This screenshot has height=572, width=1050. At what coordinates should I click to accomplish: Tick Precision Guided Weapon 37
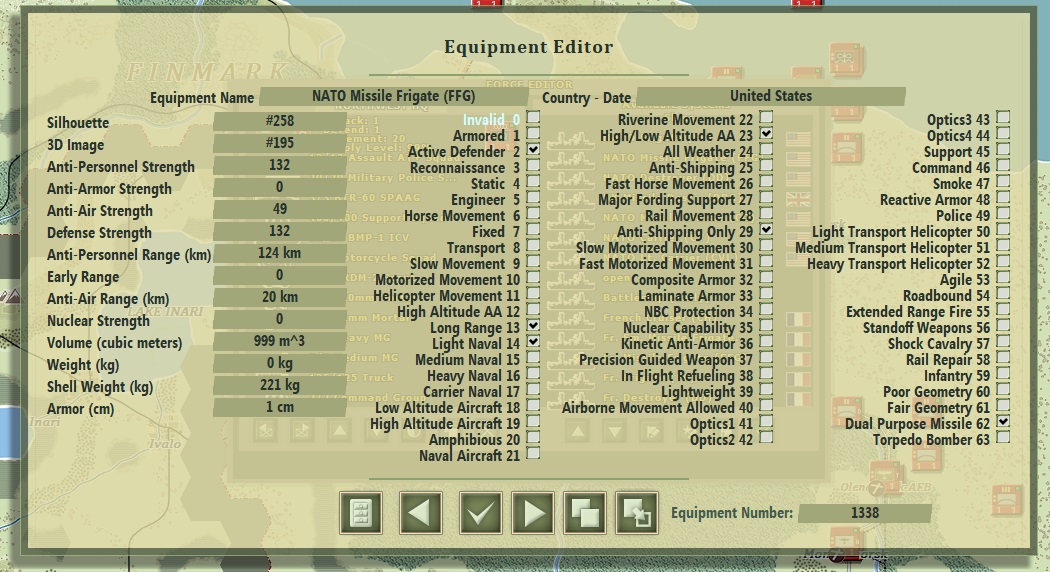[766, 358]
